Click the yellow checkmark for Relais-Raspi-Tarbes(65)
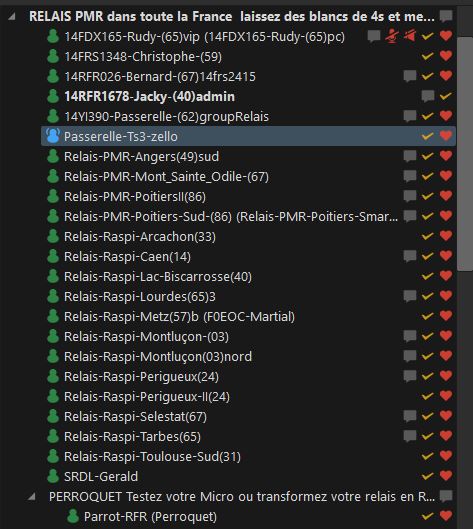The image size is (473, 529). [427, 436]
